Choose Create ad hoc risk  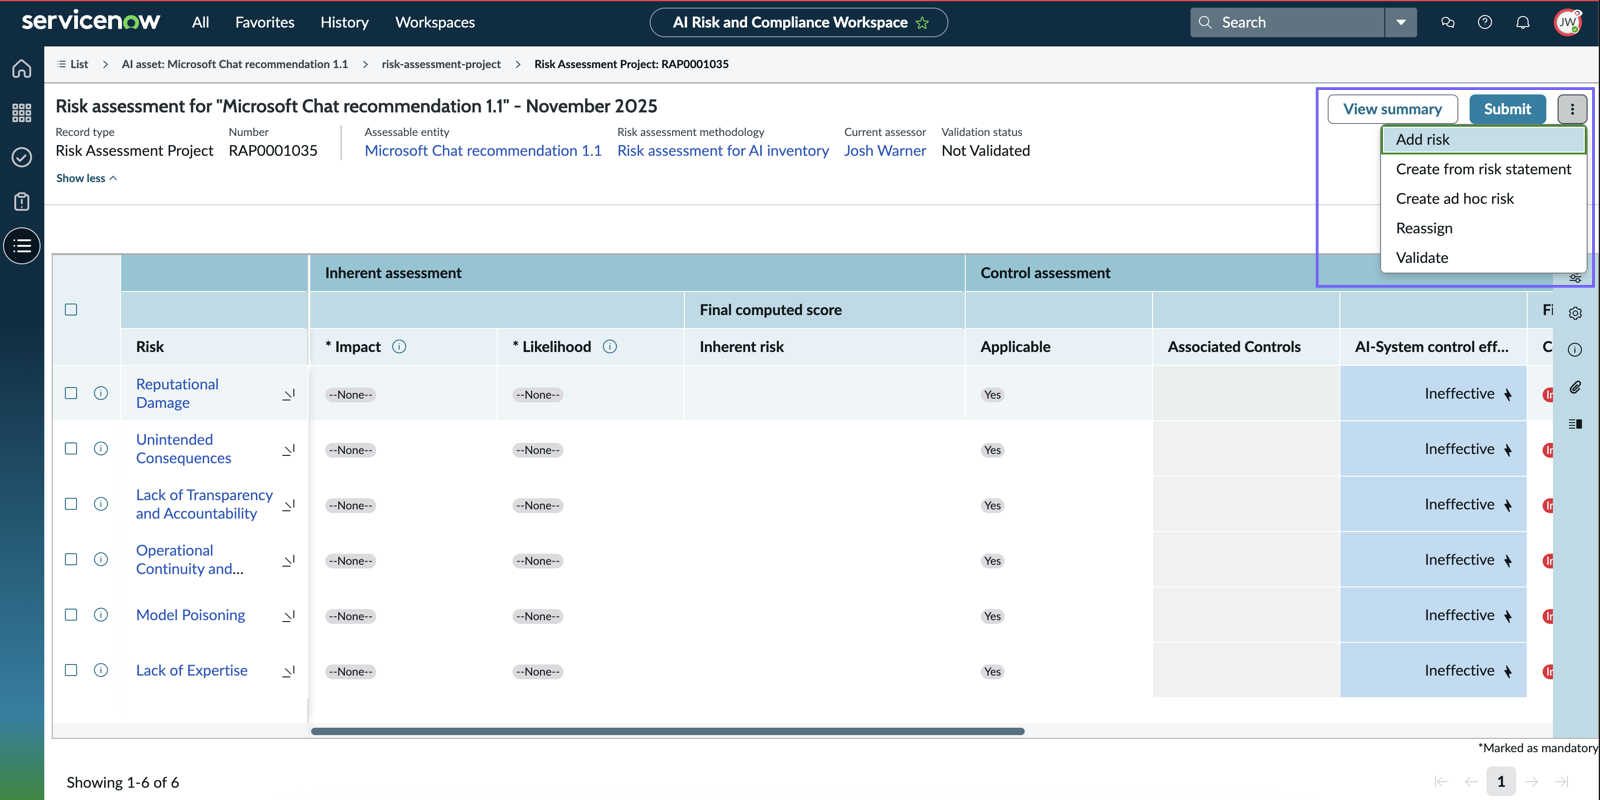1484,199
